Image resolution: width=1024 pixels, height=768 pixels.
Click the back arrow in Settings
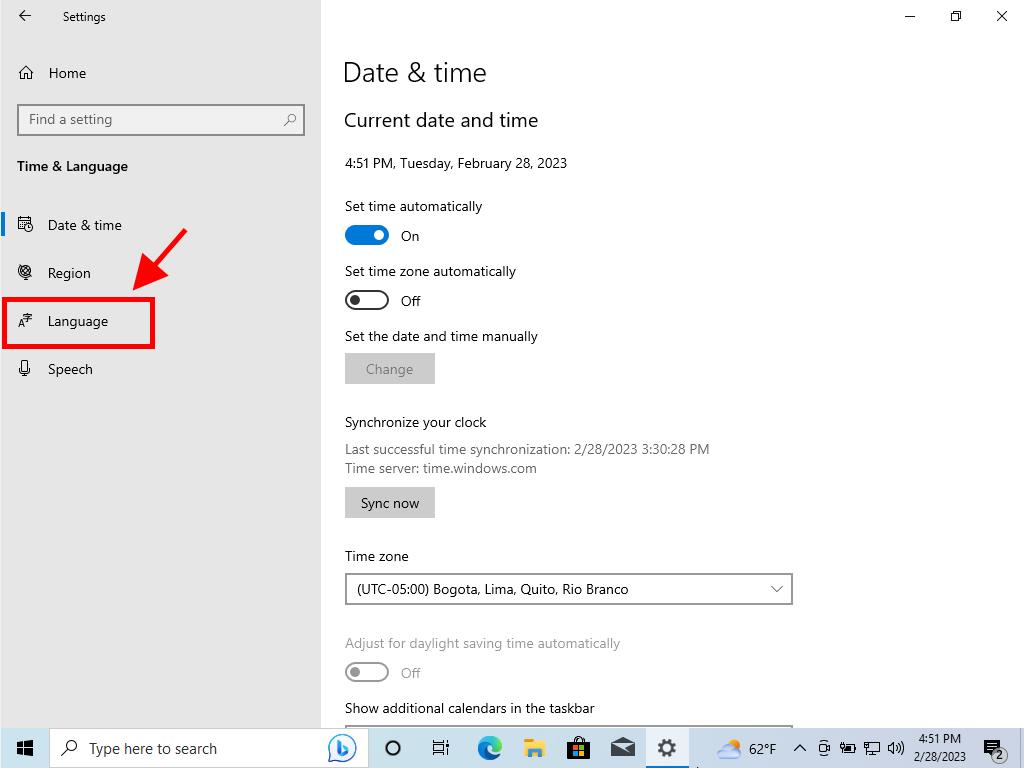point(25,16)
